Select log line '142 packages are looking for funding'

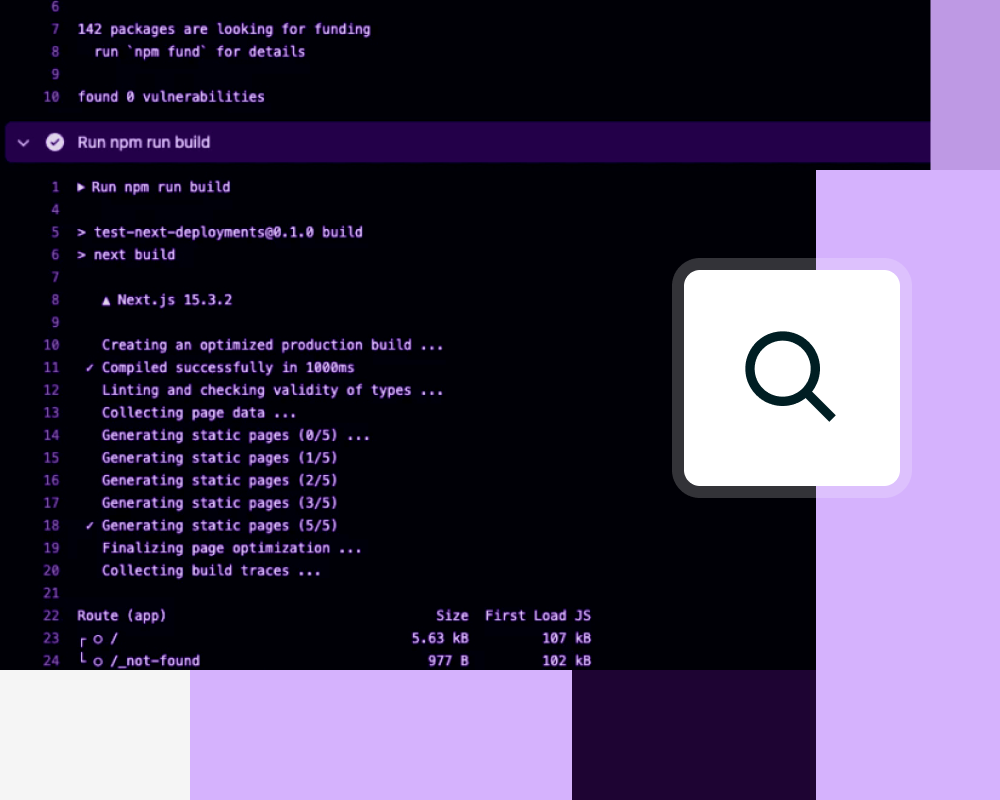point(224,29)
